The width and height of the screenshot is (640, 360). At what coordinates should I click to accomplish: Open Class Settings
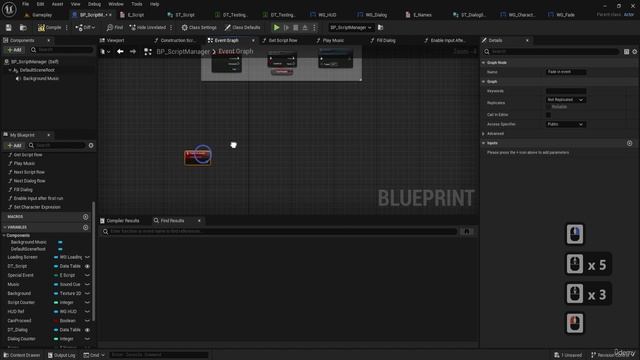coord(199,28)
